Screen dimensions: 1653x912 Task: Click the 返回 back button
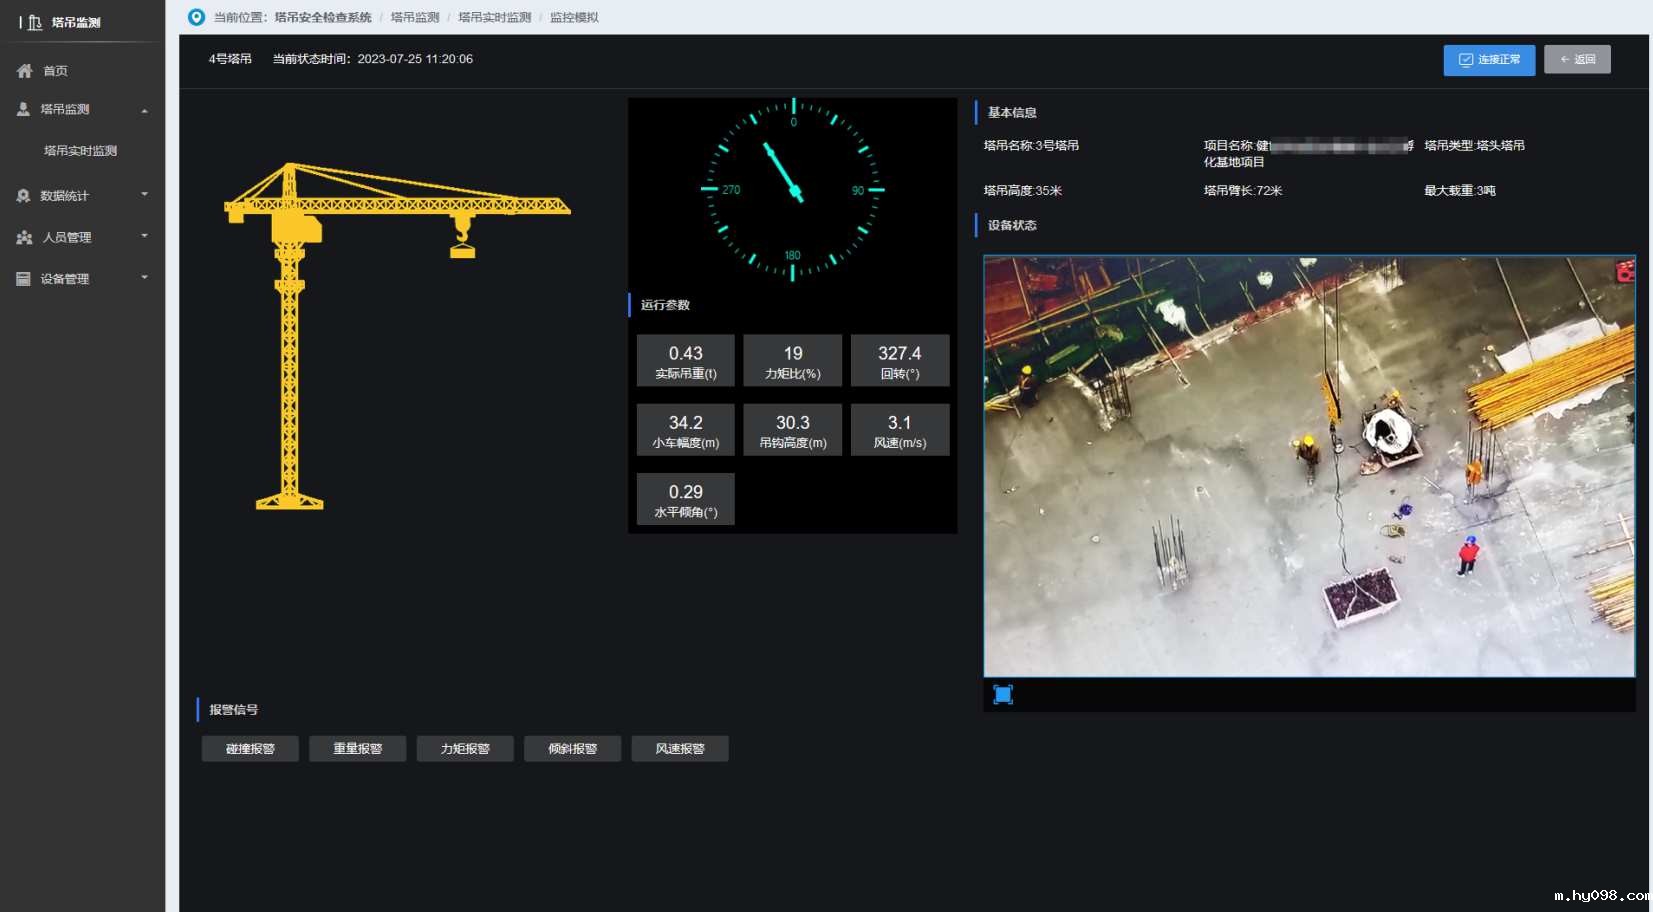pos(1577,60)
